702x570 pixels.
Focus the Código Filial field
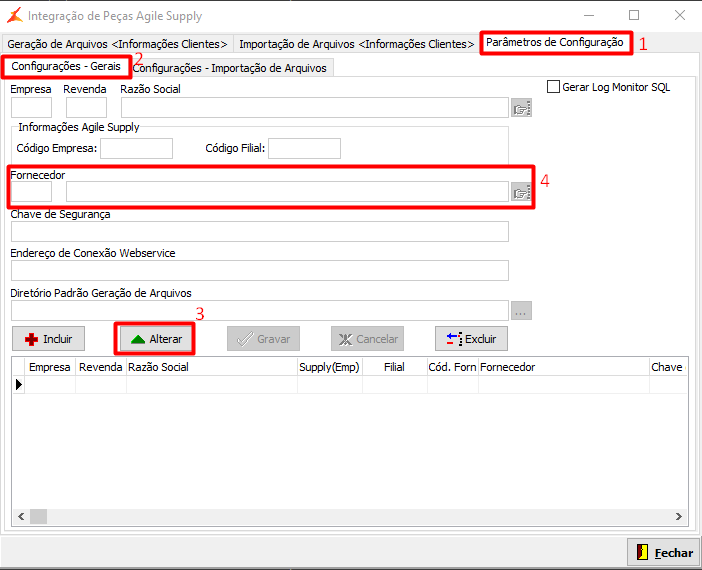pos(304,148)
